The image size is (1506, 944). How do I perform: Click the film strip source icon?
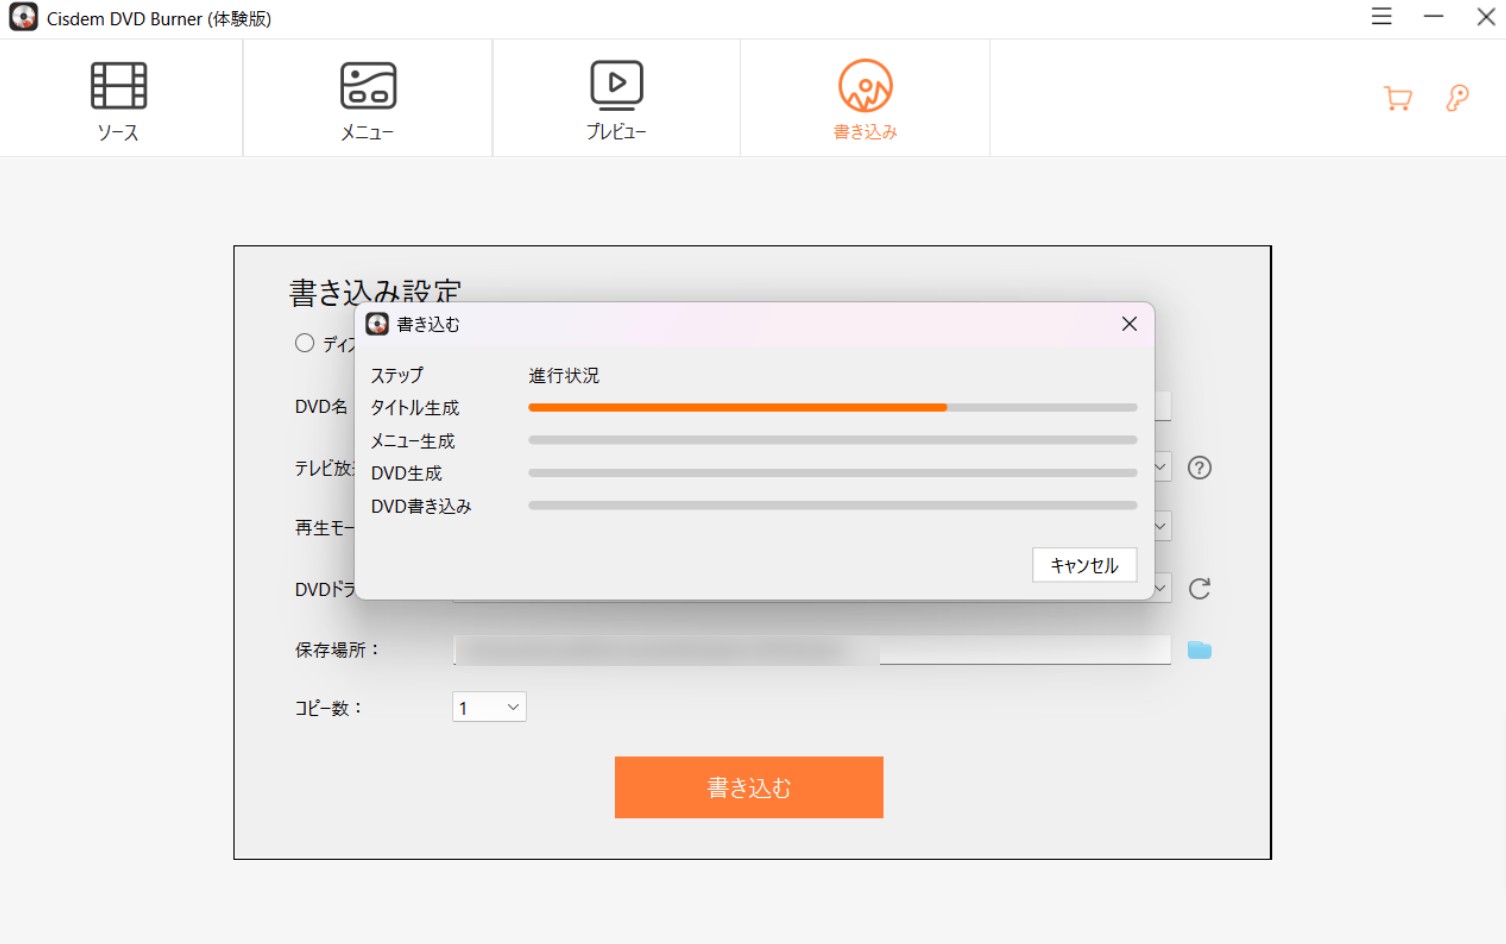point(119,85)
